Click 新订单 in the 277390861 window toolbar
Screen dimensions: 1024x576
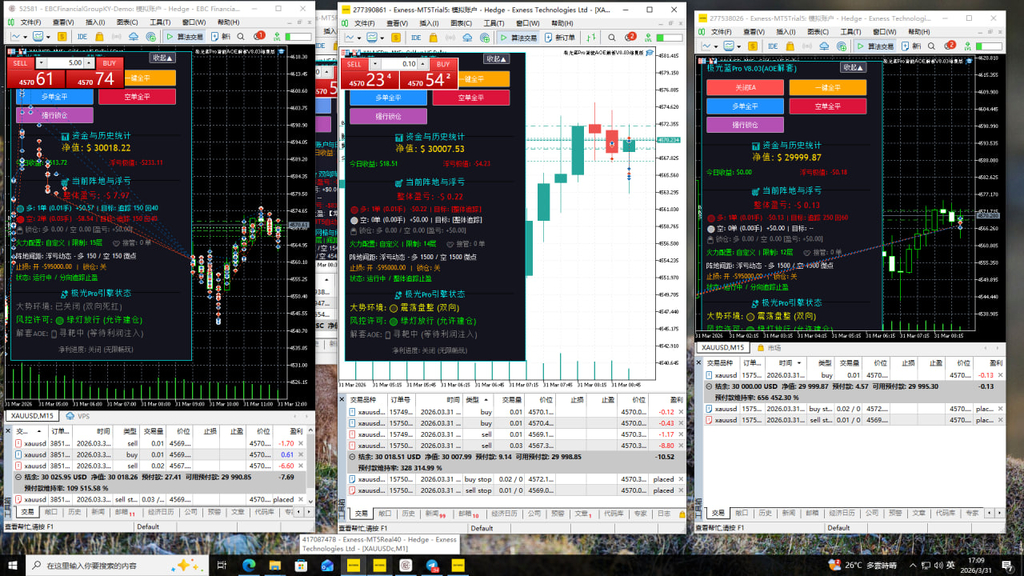560,38
